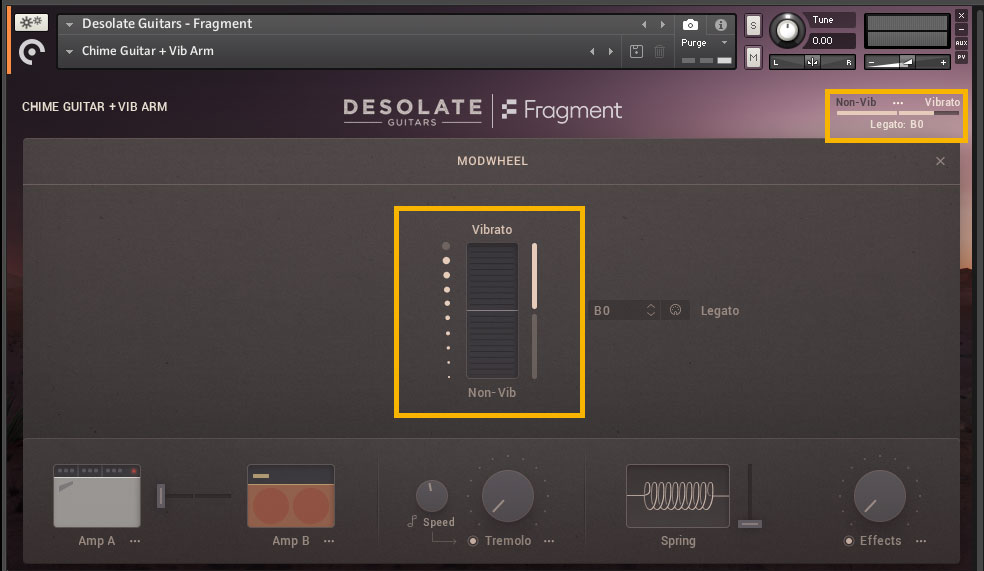The width and height of the screenshot is (984, 571).
Task: Click the camera snapshot view icon
Action: (690, 24)
